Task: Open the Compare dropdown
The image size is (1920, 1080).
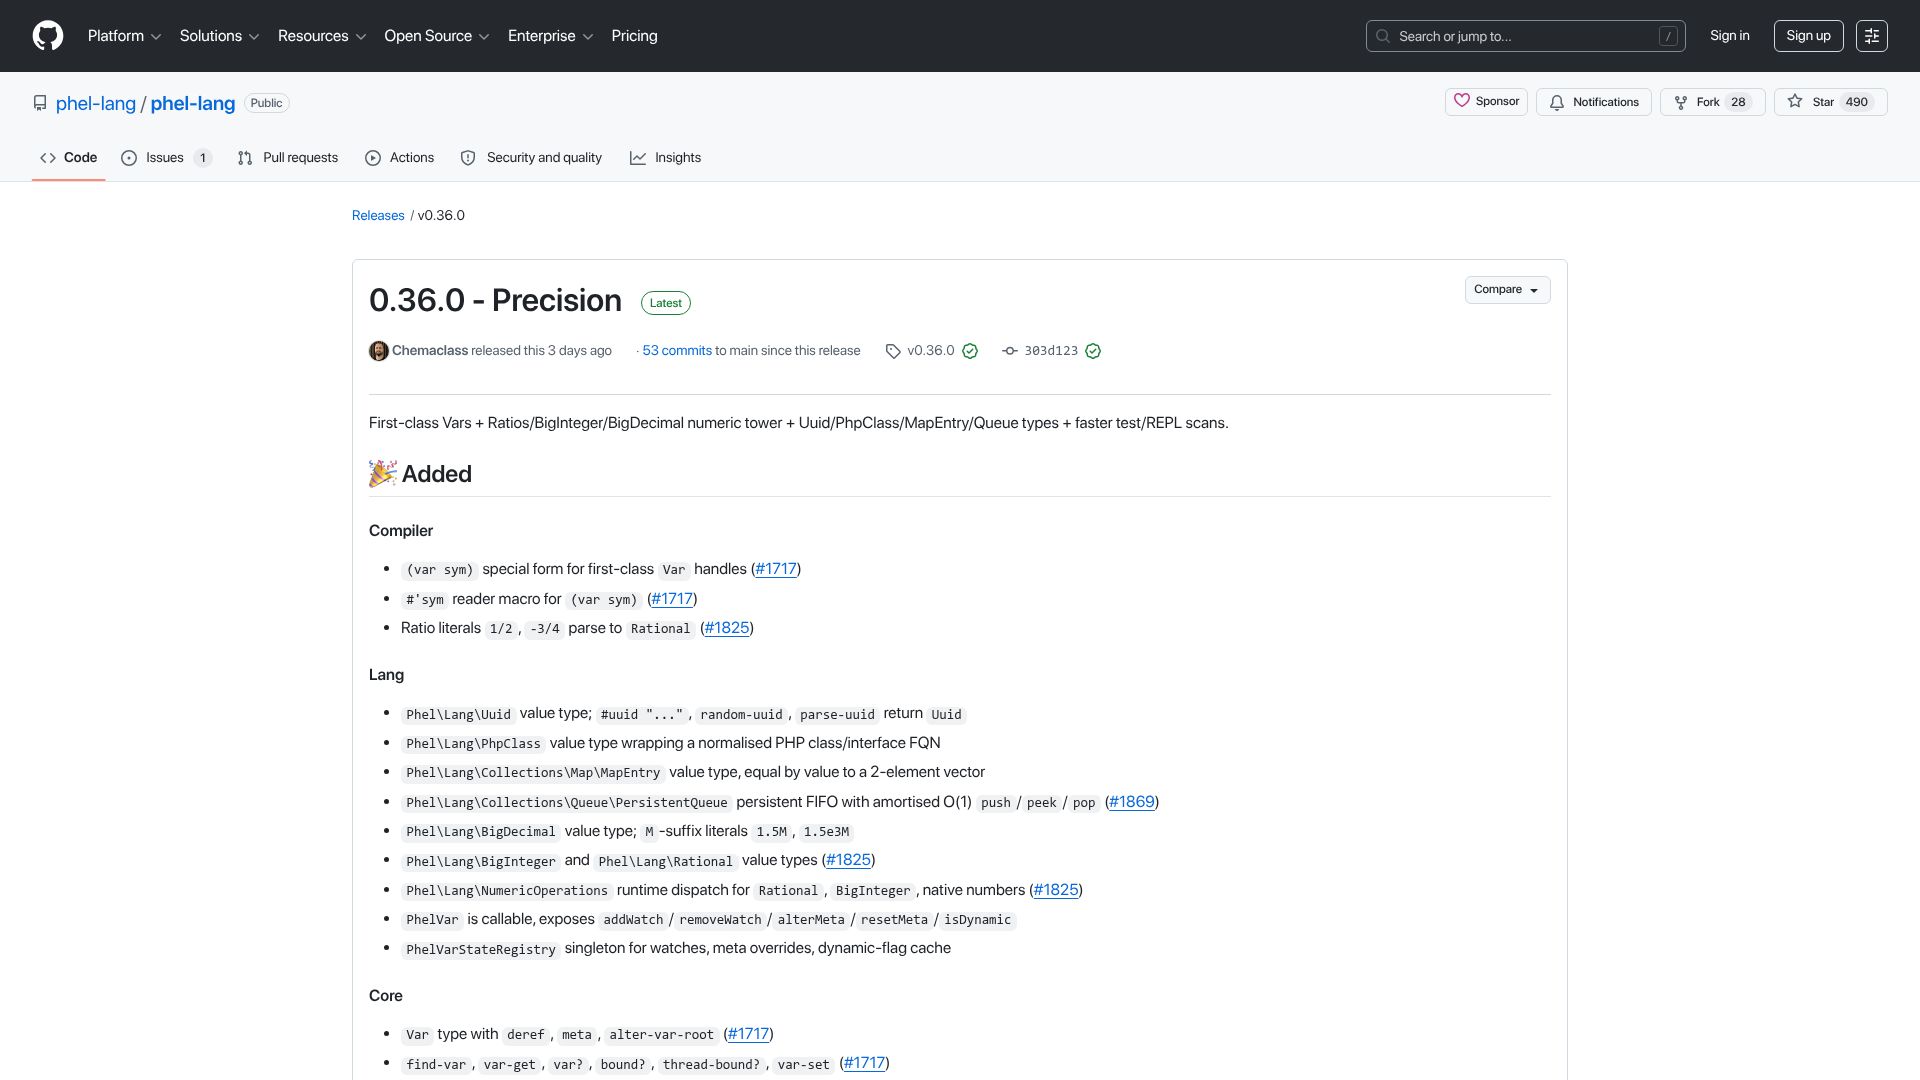Action: 1507,290
